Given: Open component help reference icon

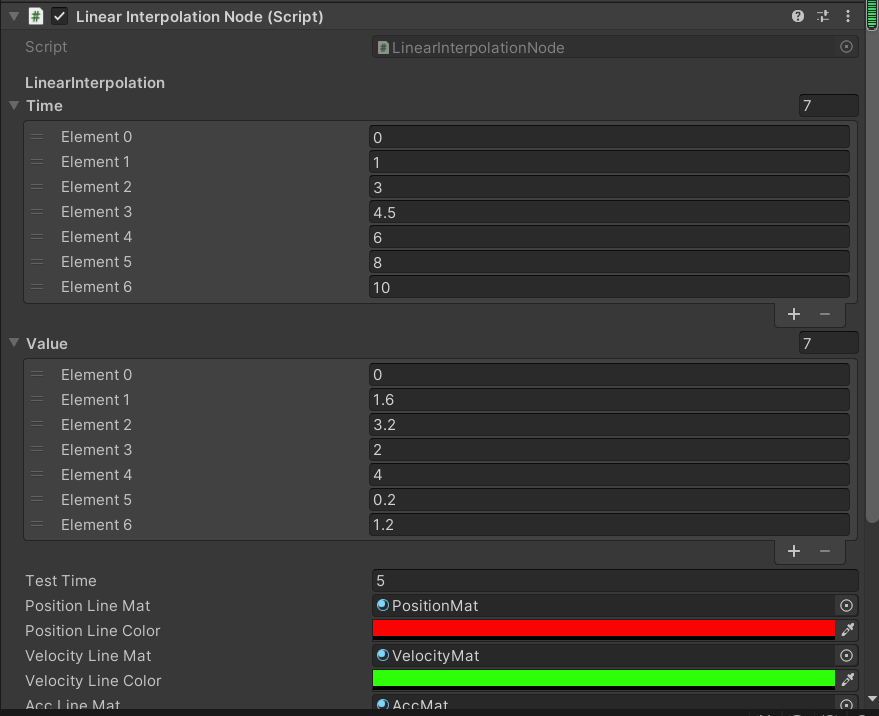Looking at the screenshot, I should (797, 16).
